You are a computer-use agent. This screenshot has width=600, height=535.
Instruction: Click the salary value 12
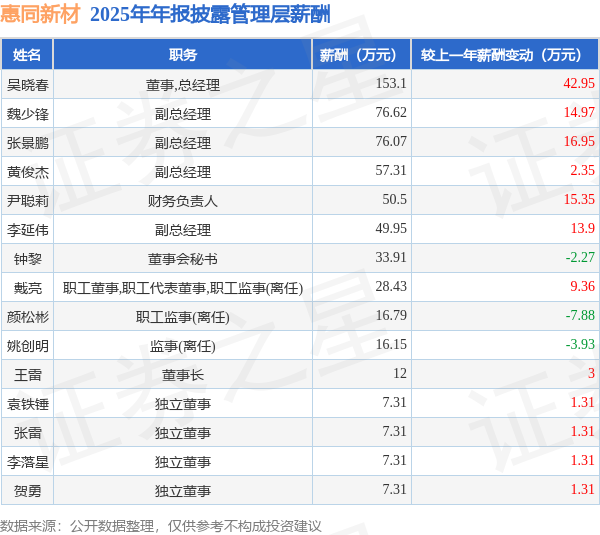(x=400, y=374)
